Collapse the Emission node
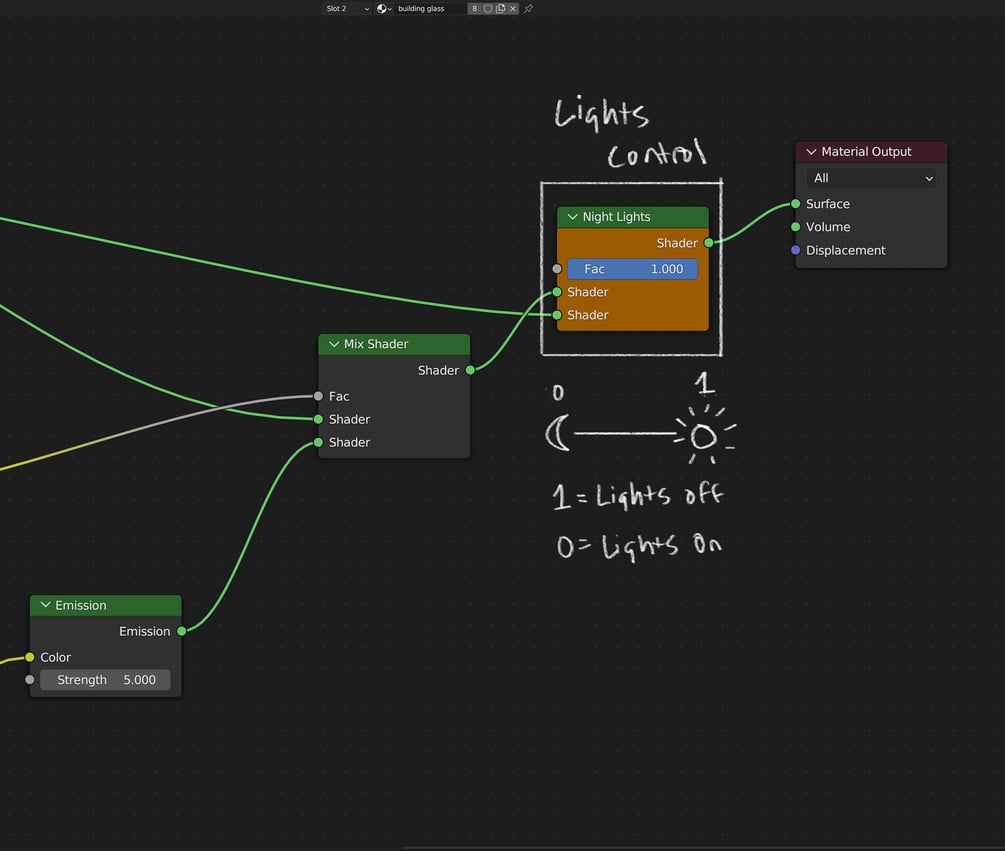This screenshot has width=1005, height=851. click(x=46, y=605)
